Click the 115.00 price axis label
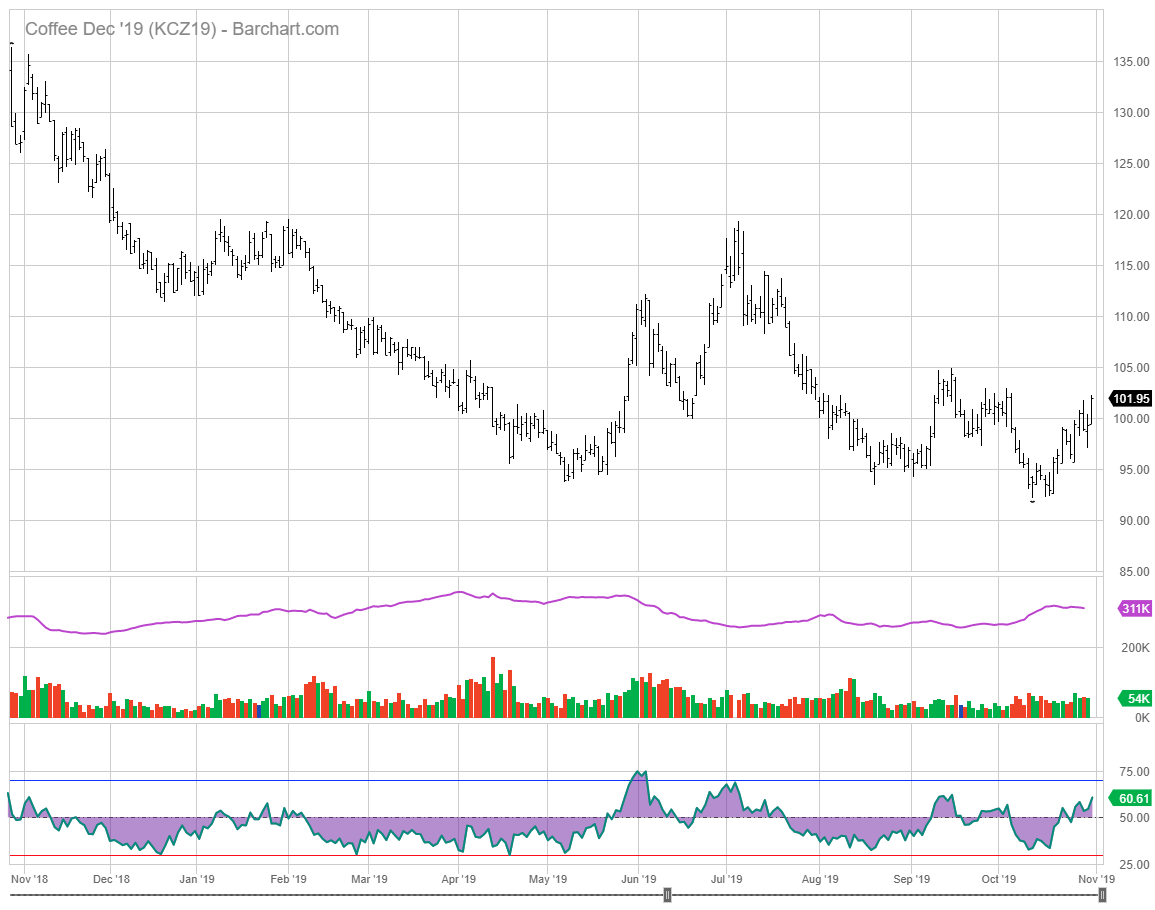 pyautogui.click(x=1131, y=265)
